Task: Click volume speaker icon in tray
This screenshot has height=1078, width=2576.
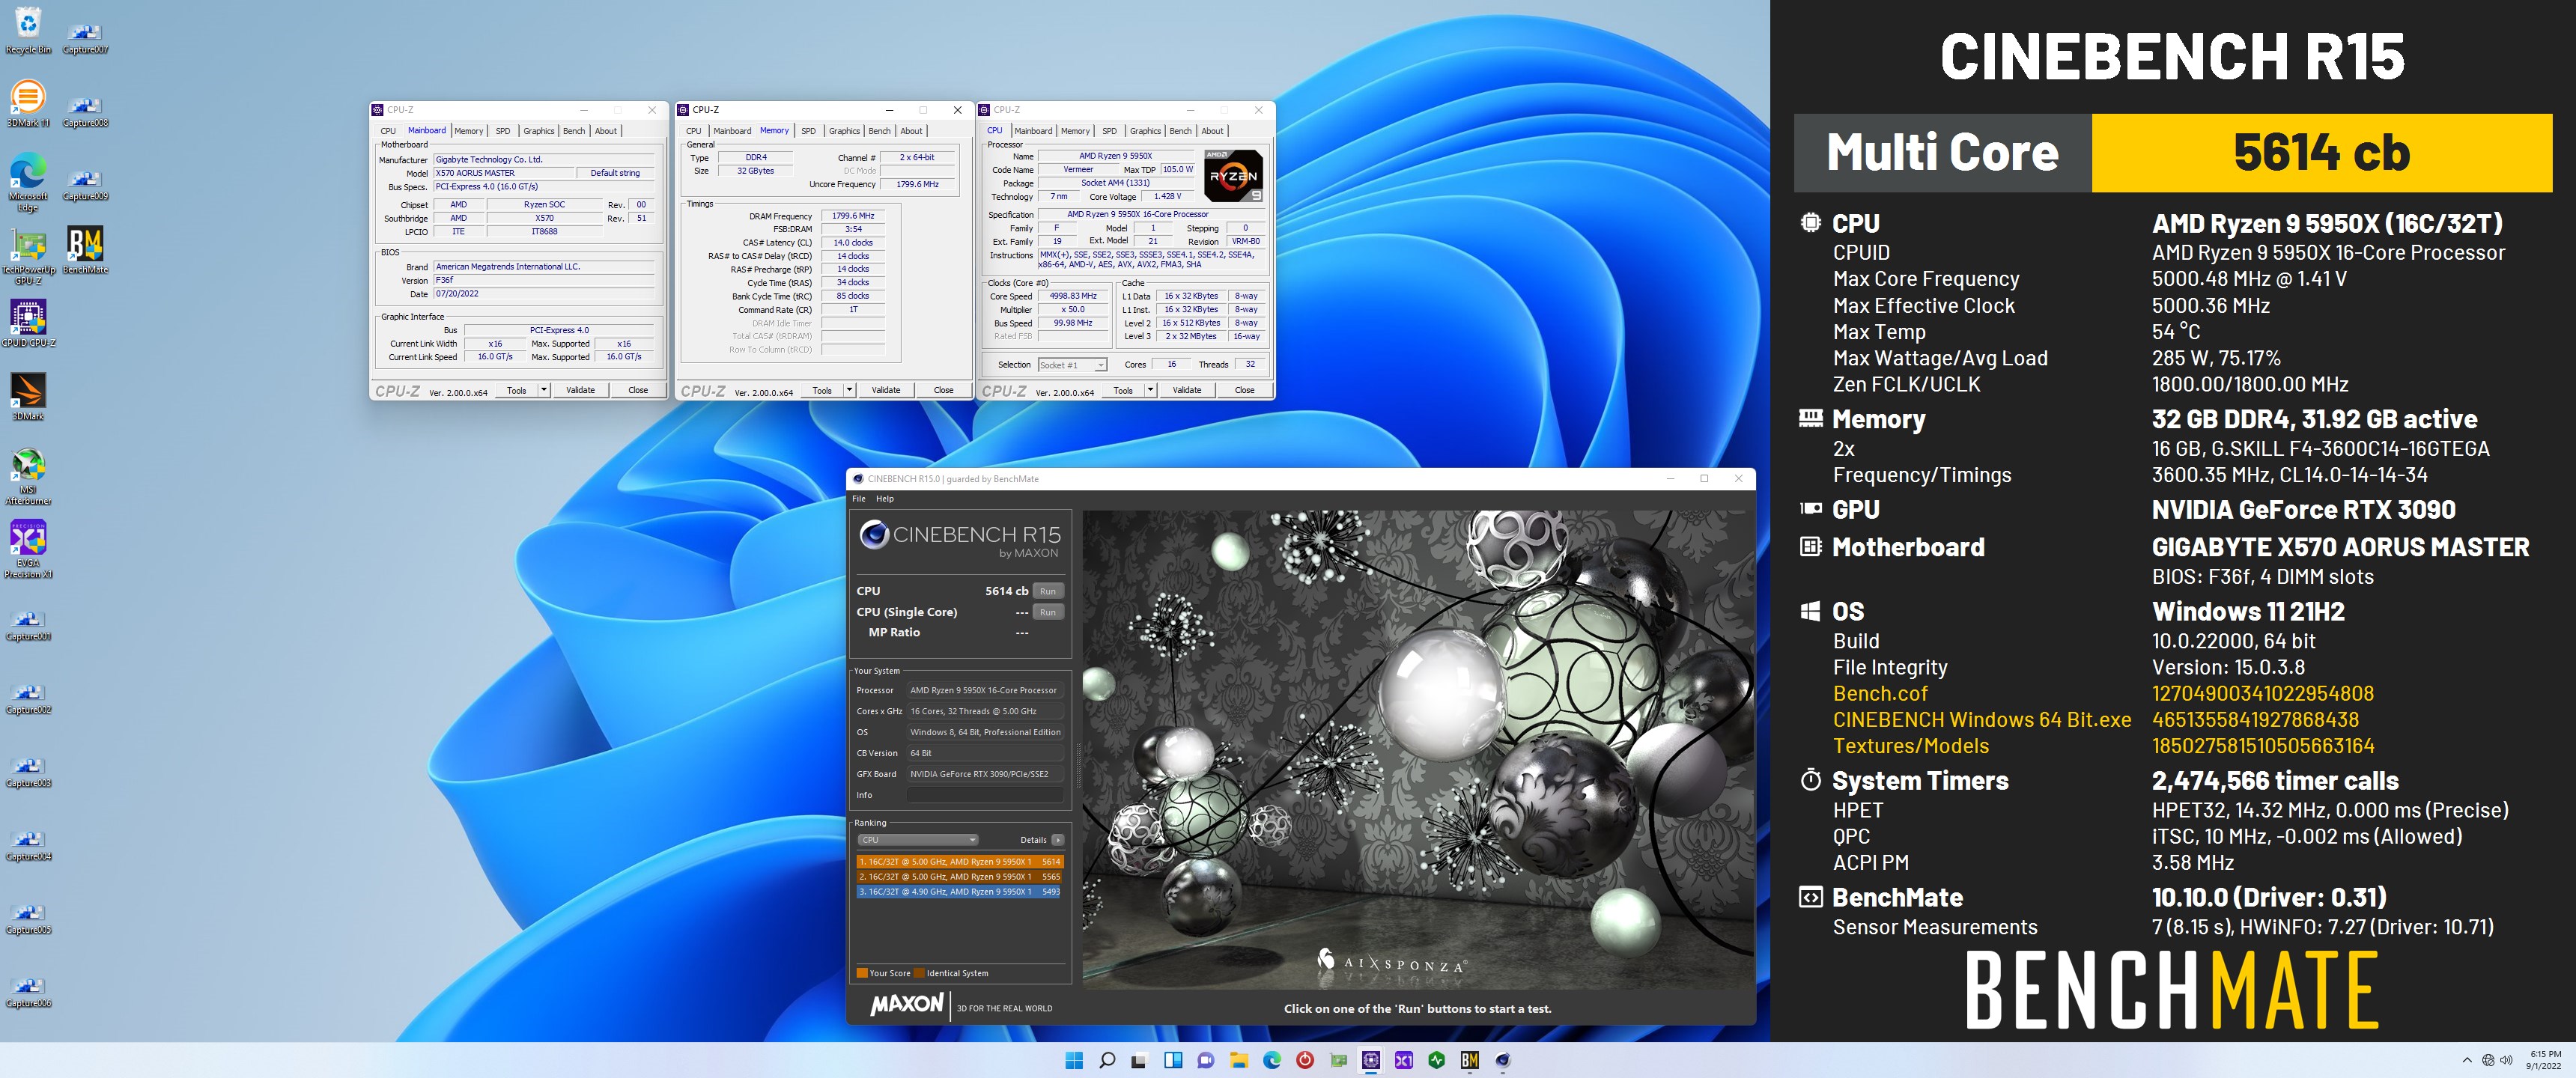Action: click(x=2505, y=1060)
